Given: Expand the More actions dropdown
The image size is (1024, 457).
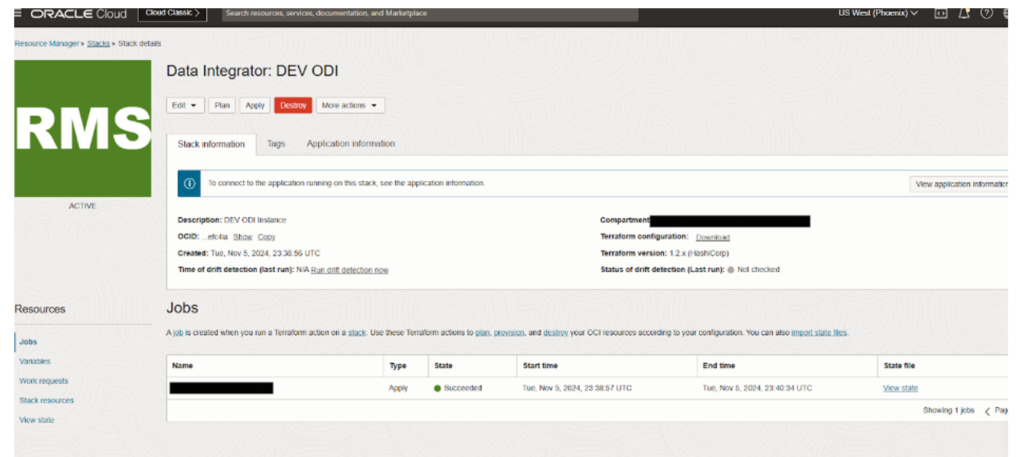Looking at the screenshot, I should 350,105.
